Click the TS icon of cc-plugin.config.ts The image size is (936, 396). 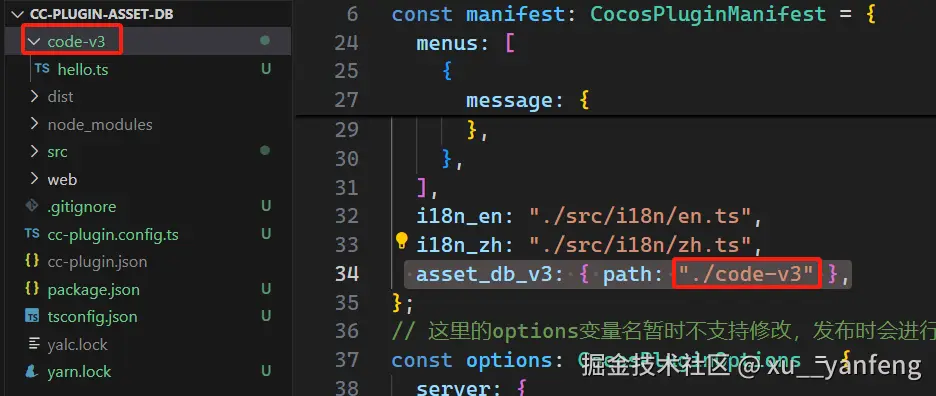tap(32, 234)
